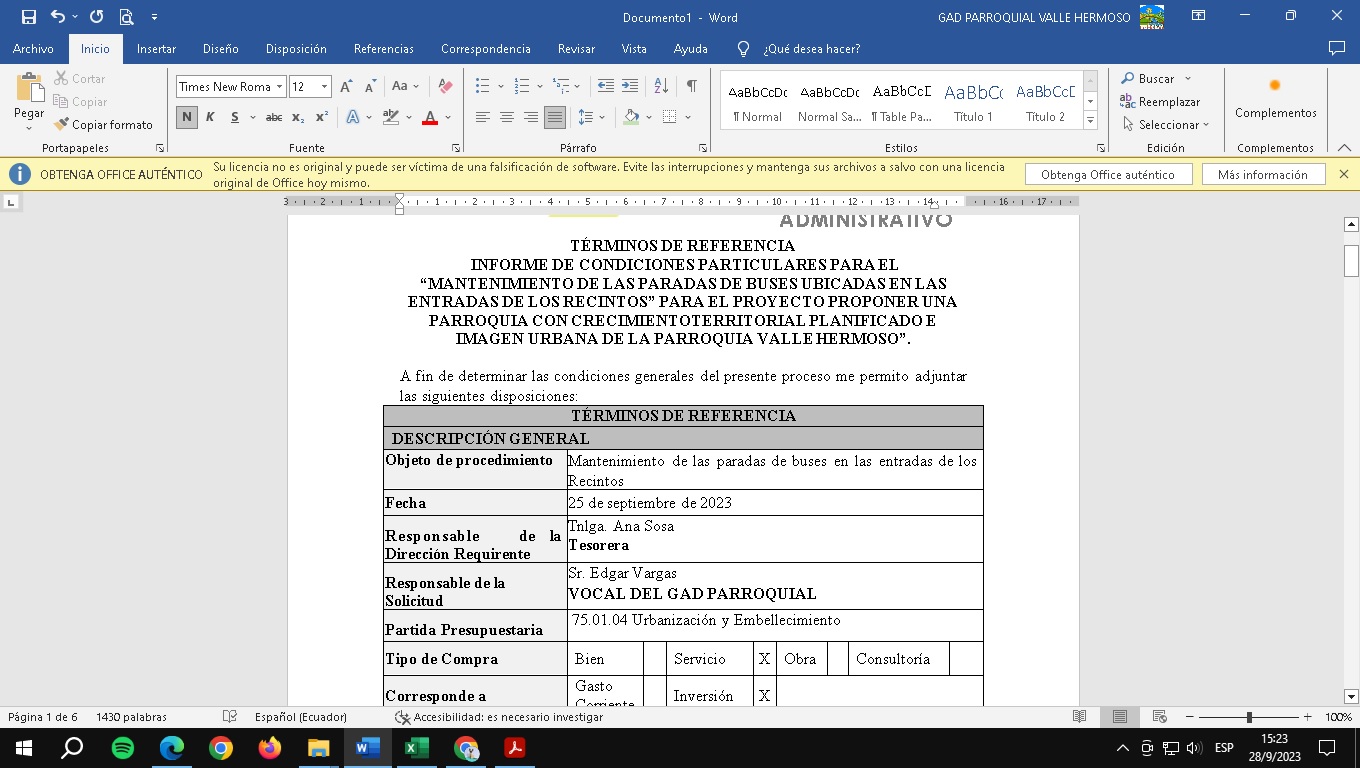Image resolution: width=1360 pixels, height=768 pixels.
Task: Click the Obtenga Office auténtico button
Action: coord(1108,175)
